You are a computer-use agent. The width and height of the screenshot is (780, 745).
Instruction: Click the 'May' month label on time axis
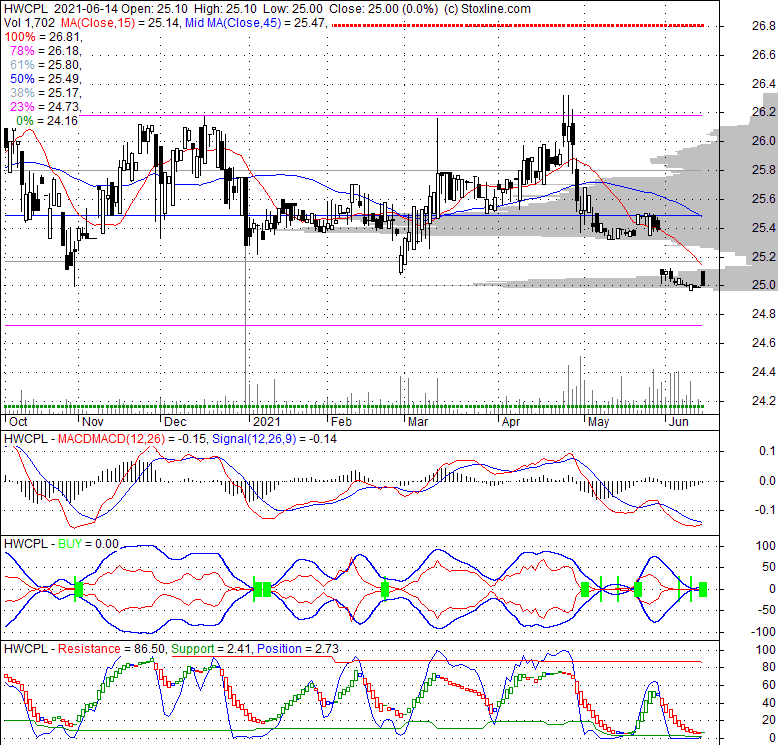(x=598, y=422)
